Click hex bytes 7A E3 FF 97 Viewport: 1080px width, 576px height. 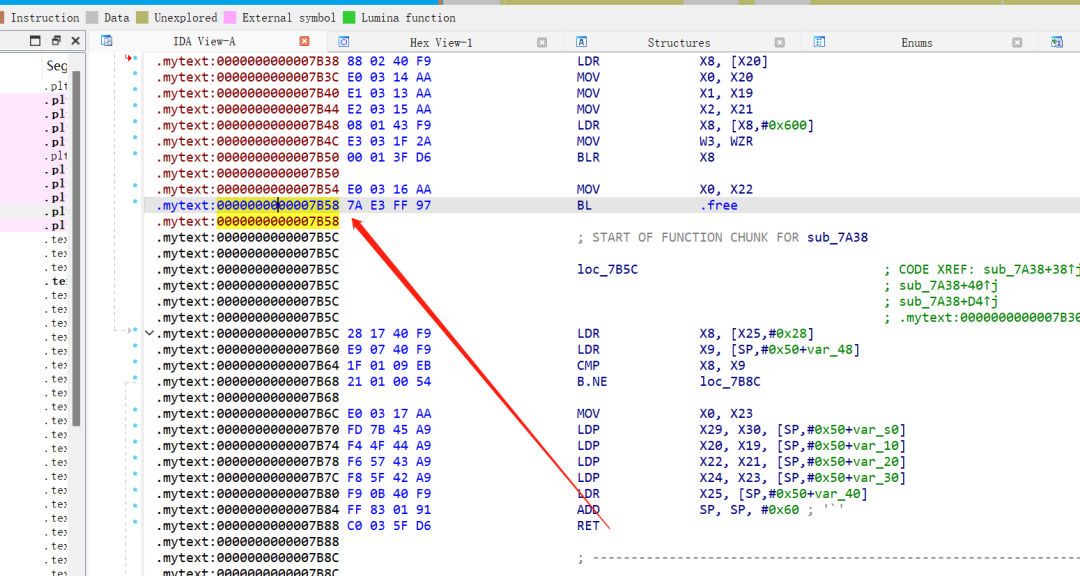(x=389, y=205)
